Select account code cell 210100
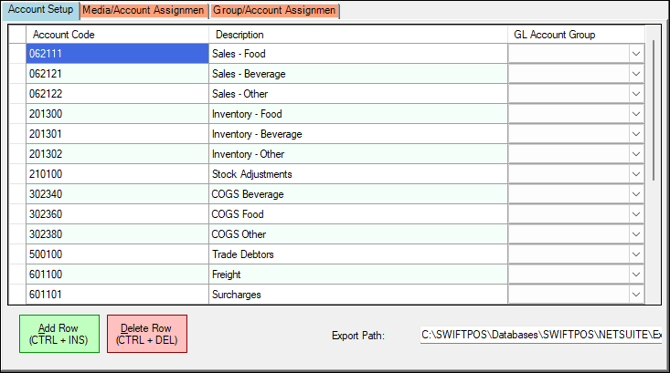Image resolution: width=670 pixels, height=373 pixels. point(118,174)
